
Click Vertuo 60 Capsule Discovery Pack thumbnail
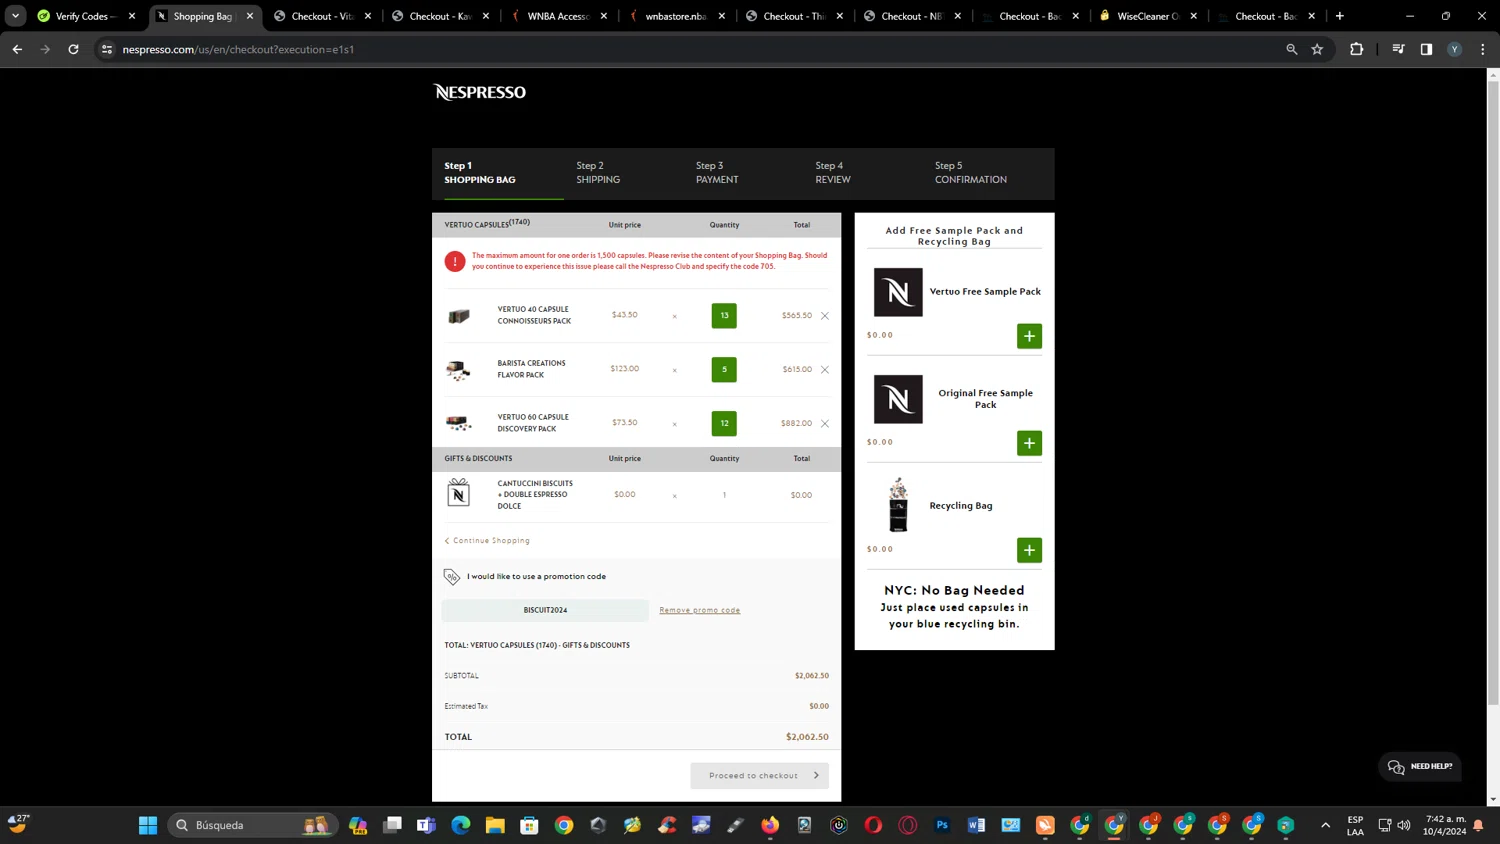(459, 424)
